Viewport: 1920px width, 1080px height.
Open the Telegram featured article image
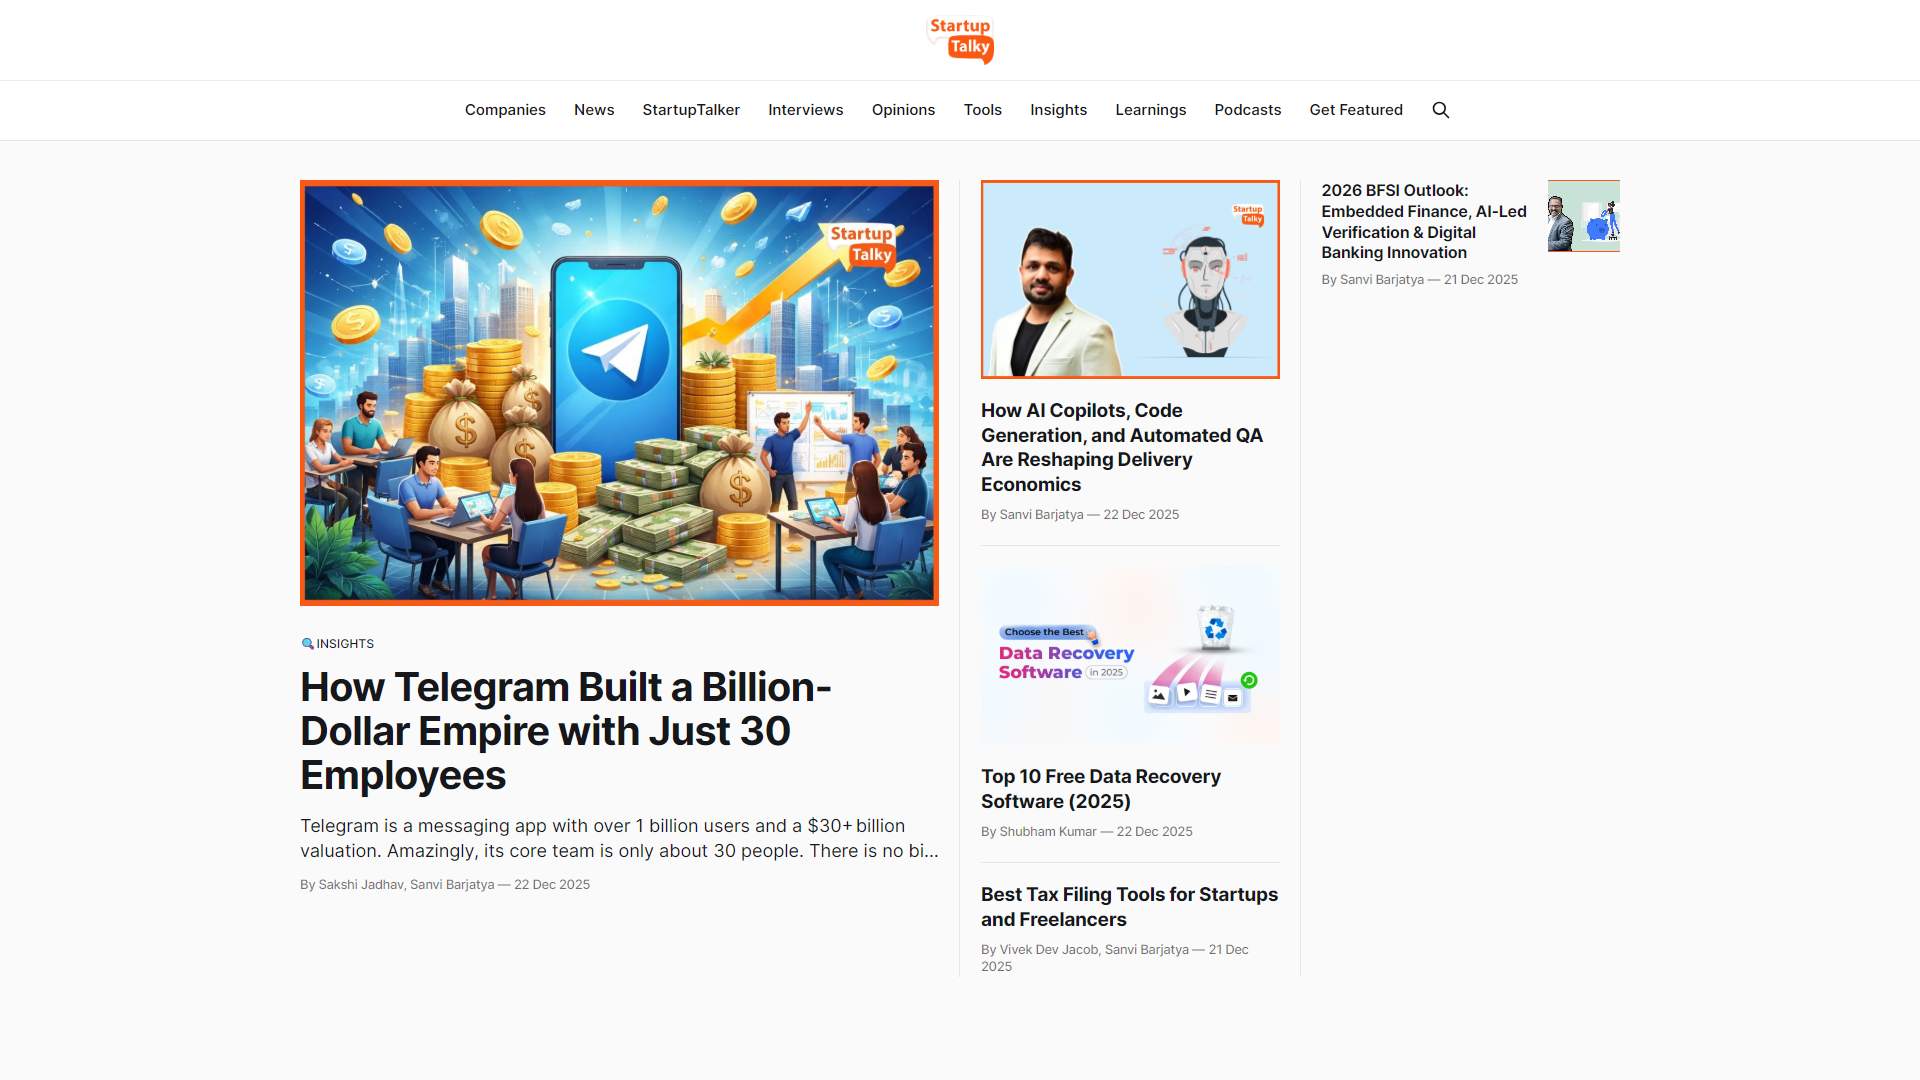(619, 393)
